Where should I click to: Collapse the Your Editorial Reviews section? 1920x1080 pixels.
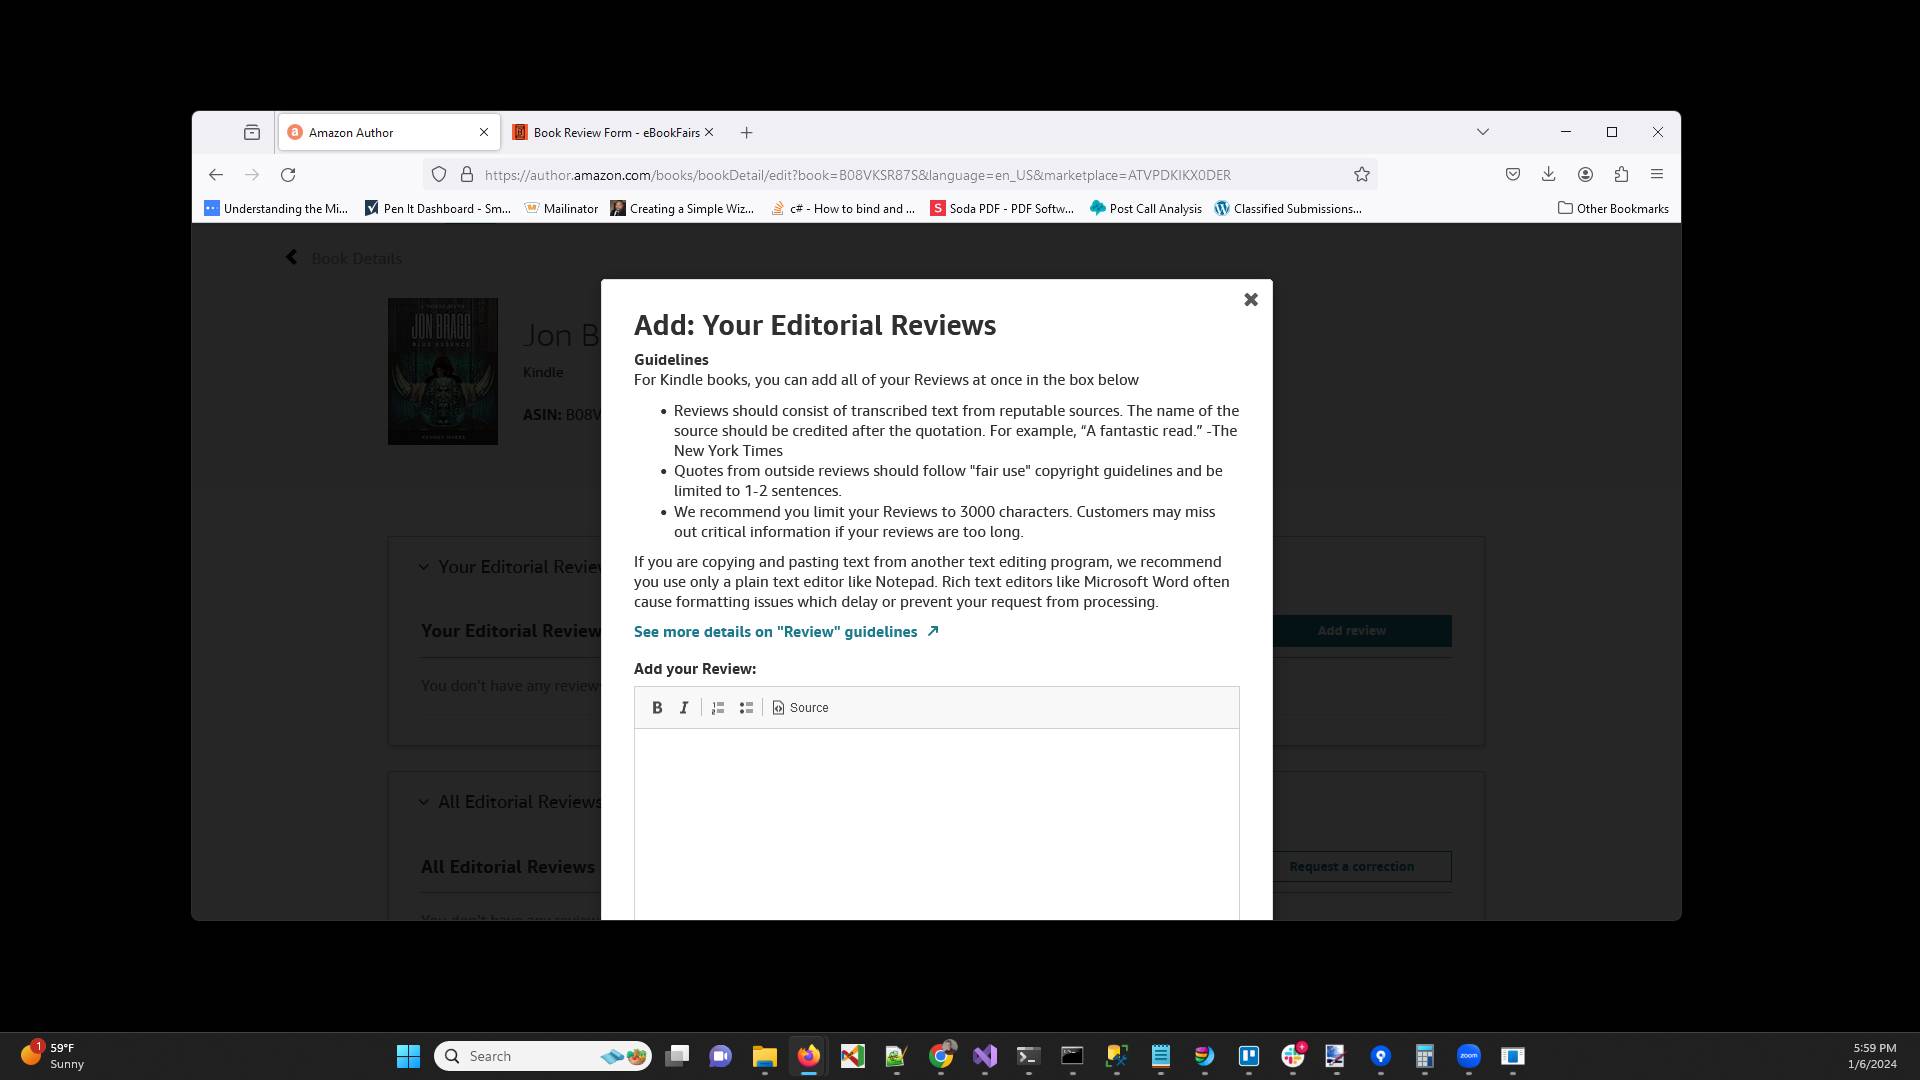tap(424, 567)
